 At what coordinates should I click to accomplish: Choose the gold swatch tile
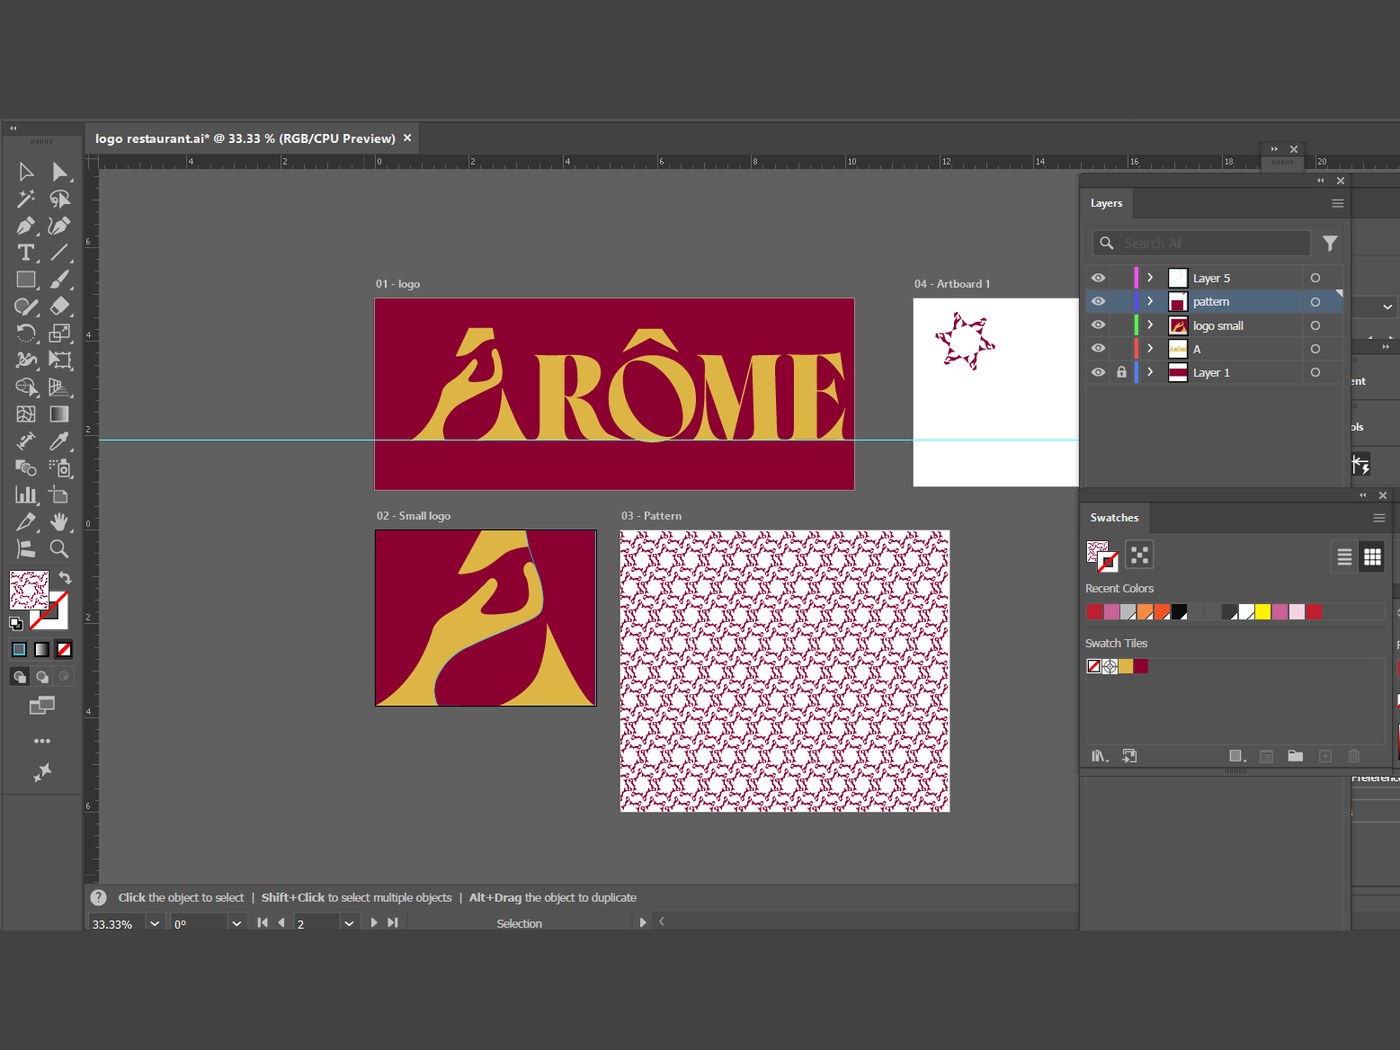click(1125, 666)
